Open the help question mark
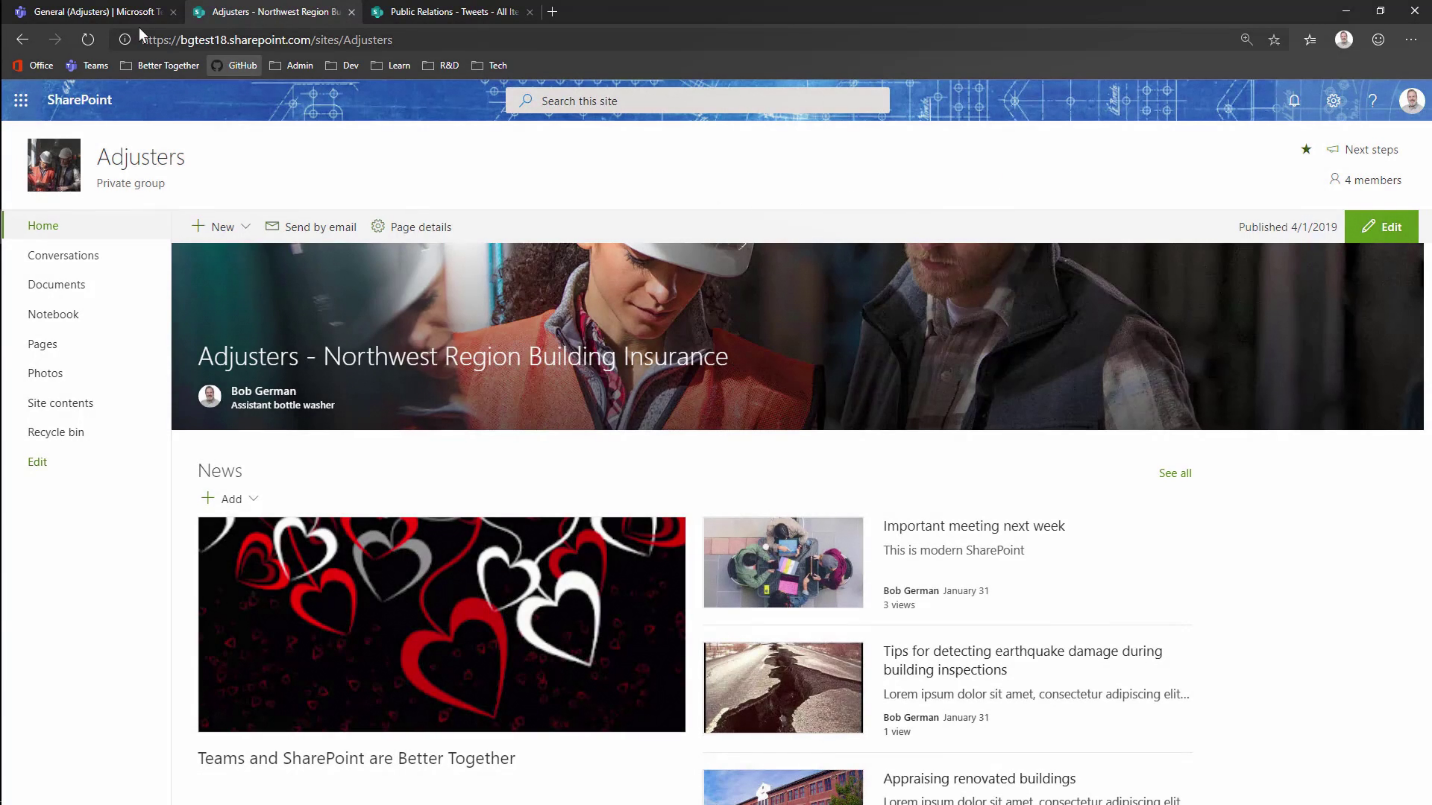 [1373, 100]
